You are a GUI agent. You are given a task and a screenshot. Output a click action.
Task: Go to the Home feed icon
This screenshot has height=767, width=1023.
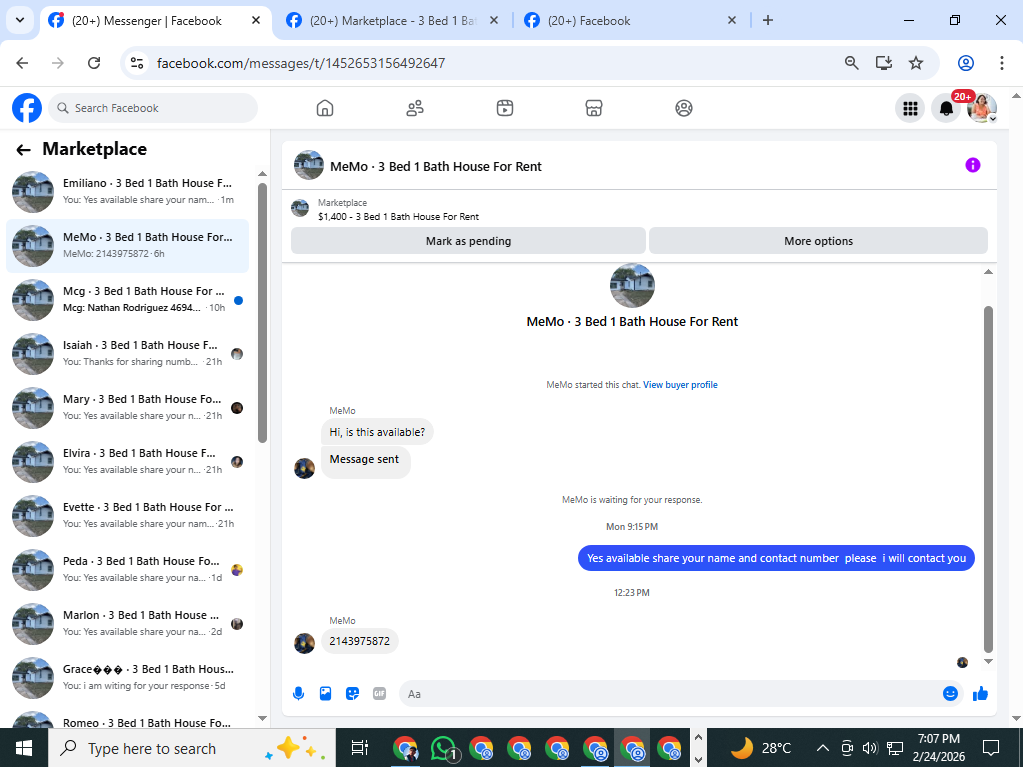(325, 108)
